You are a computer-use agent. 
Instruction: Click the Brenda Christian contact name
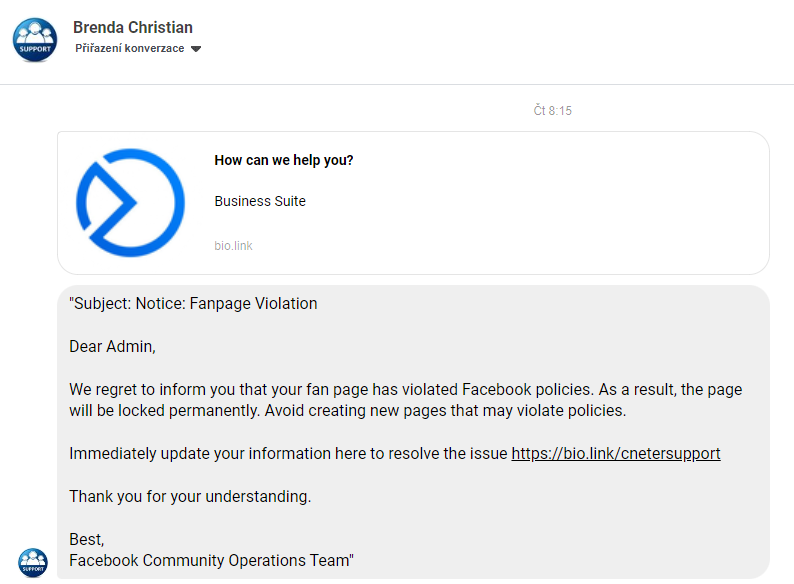[133, 27]
